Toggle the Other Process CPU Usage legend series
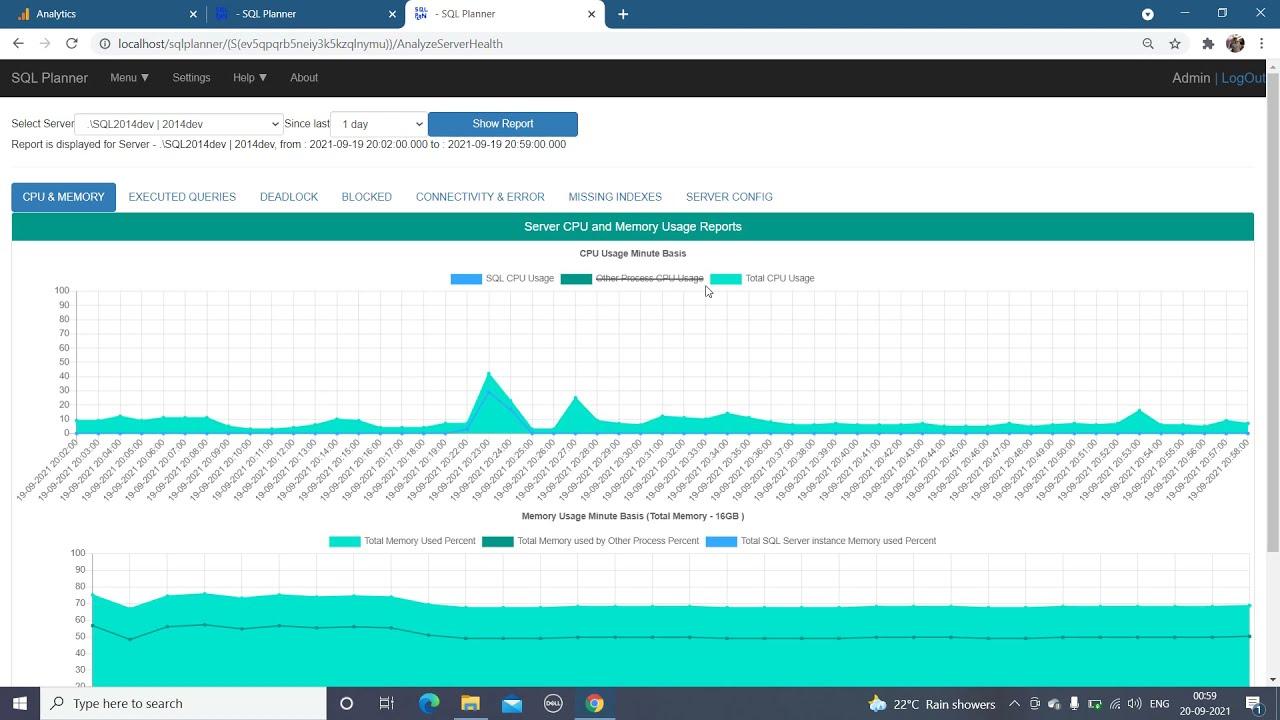This screenshot has height=720, width=1280. (632, 279)
